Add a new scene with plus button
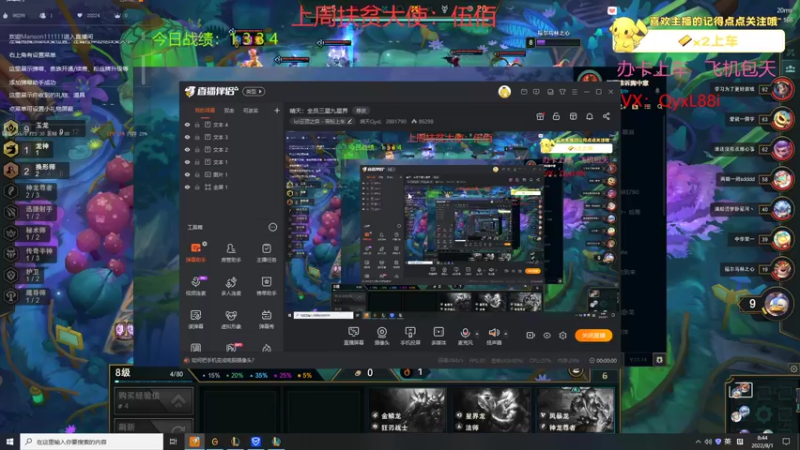This screenshot has width=800, height=450. click(x=277, y=110)
